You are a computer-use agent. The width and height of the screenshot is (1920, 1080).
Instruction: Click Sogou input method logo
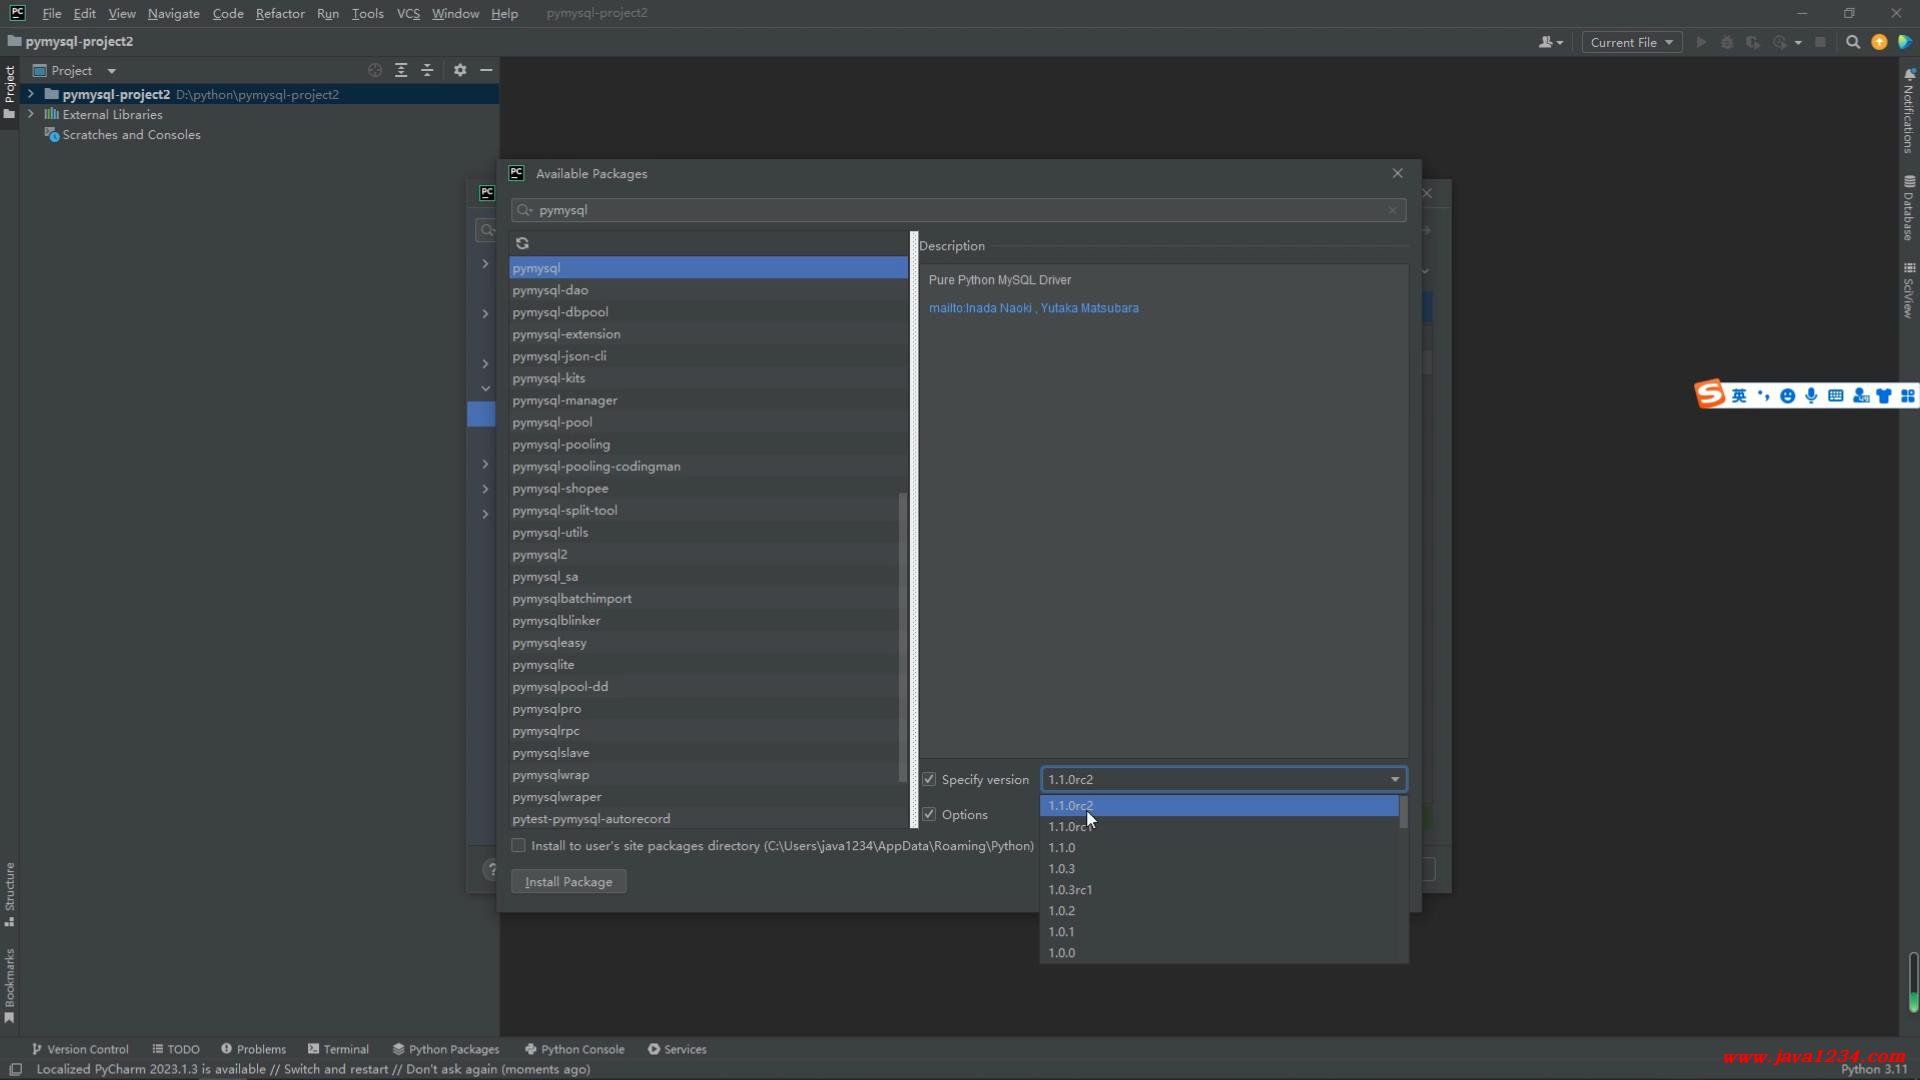(1709, 394)
